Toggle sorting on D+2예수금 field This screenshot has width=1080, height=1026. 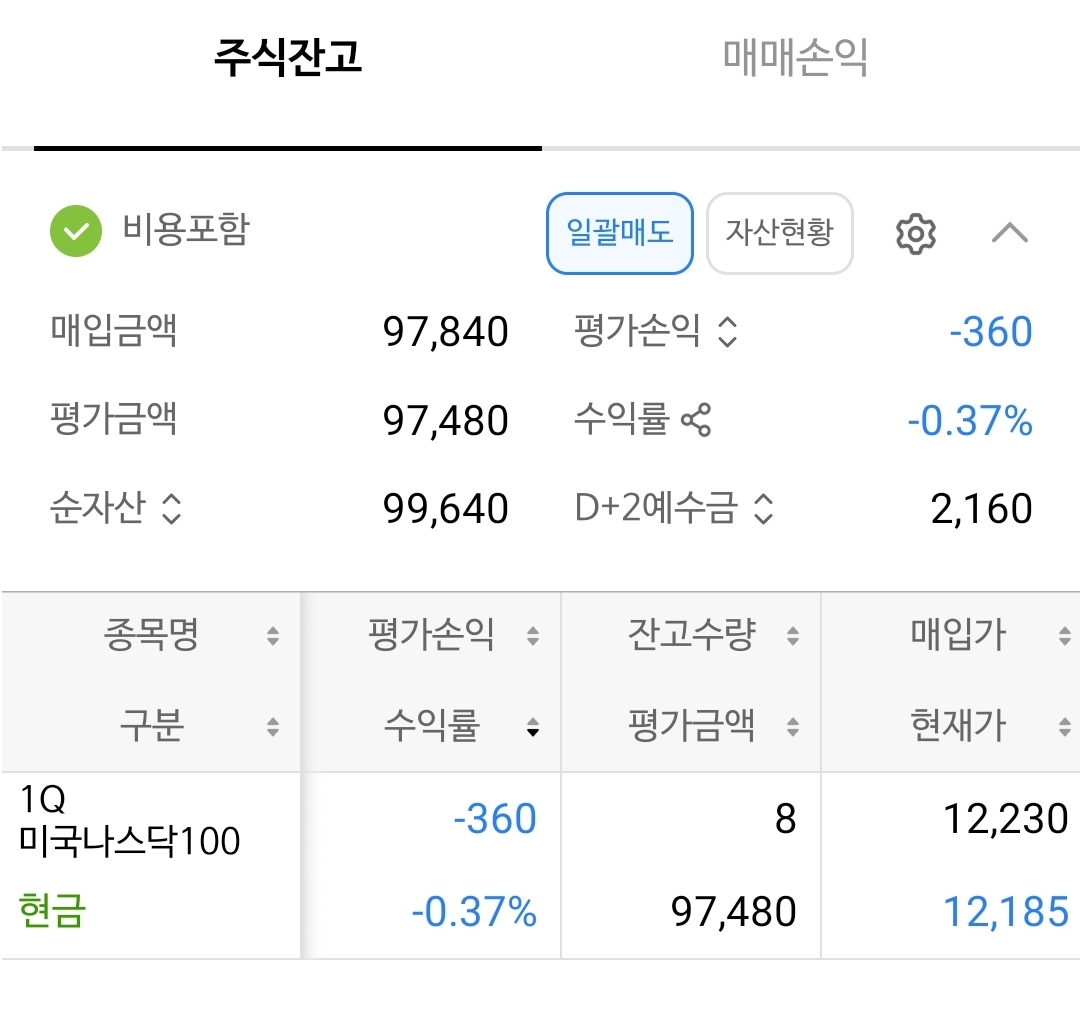click(765, 511)
